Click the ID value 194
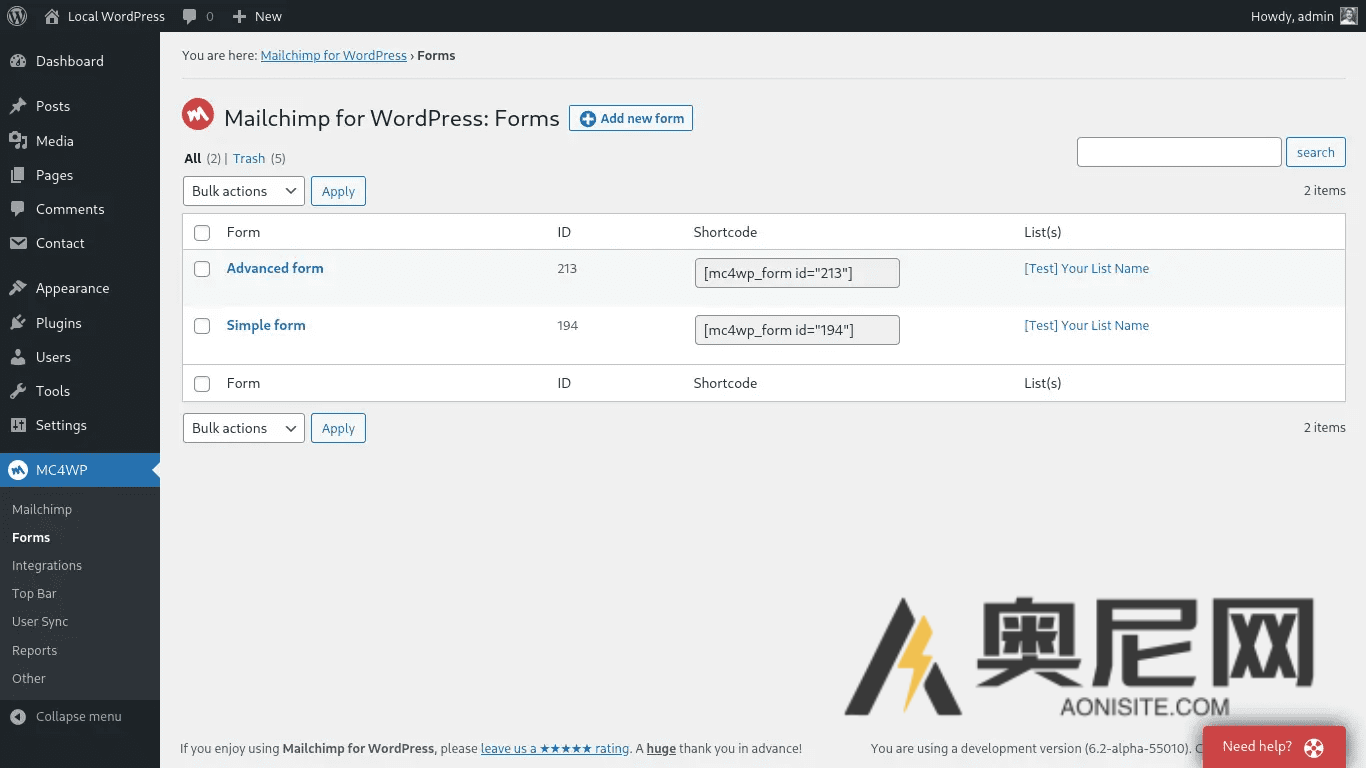Screen dimensions: 1366x768 coord(568,325)
